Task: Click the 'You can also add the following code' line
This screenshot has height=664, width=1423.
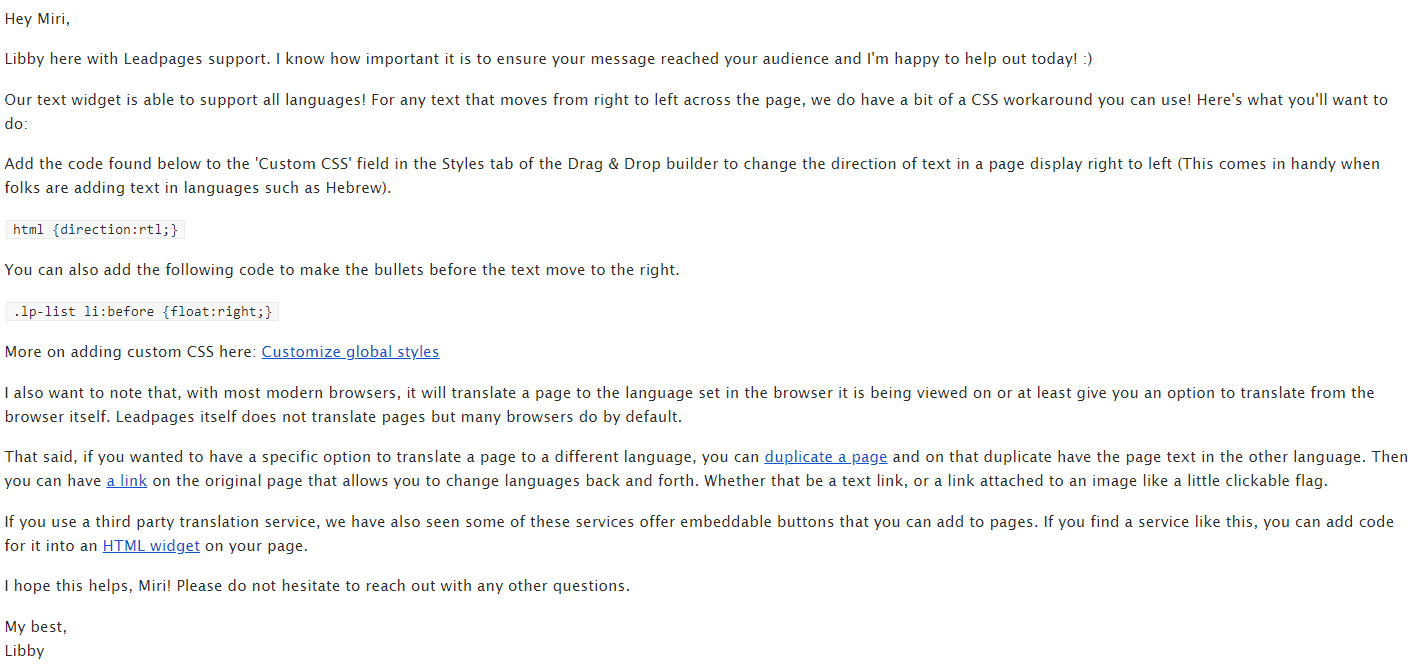Action: click(342, 270)
